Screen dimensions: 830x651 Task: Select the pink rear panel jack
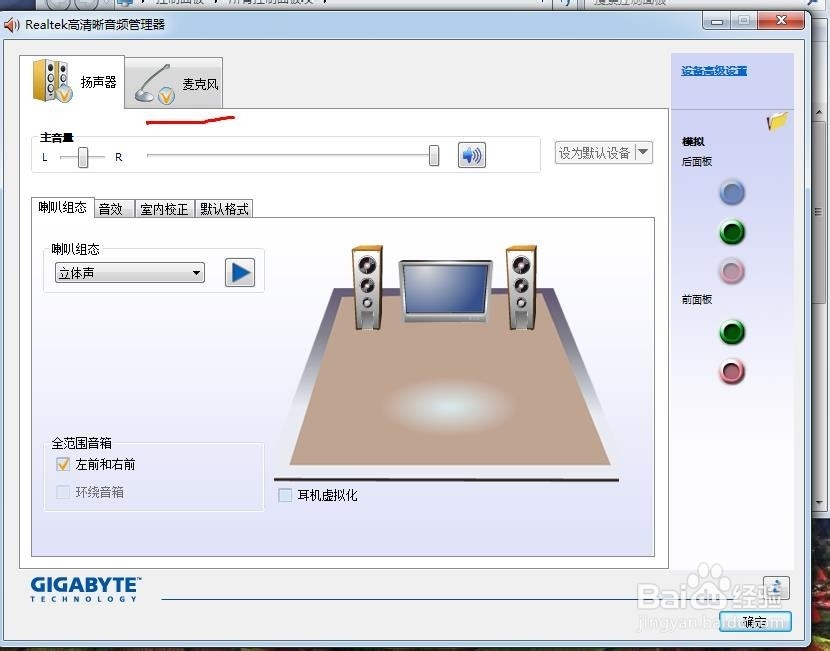[732, 272]
